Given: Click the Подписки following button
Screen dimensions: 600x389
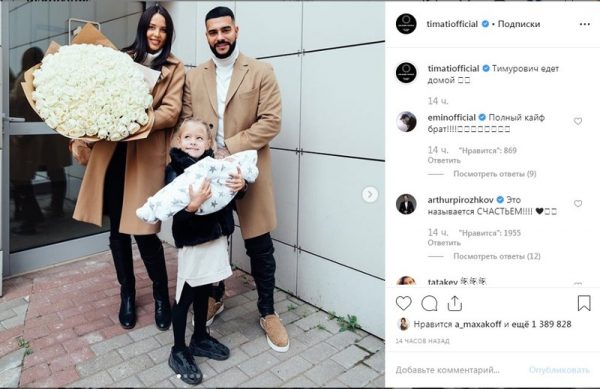Looking at the screenshot, I should pos(519,24).
